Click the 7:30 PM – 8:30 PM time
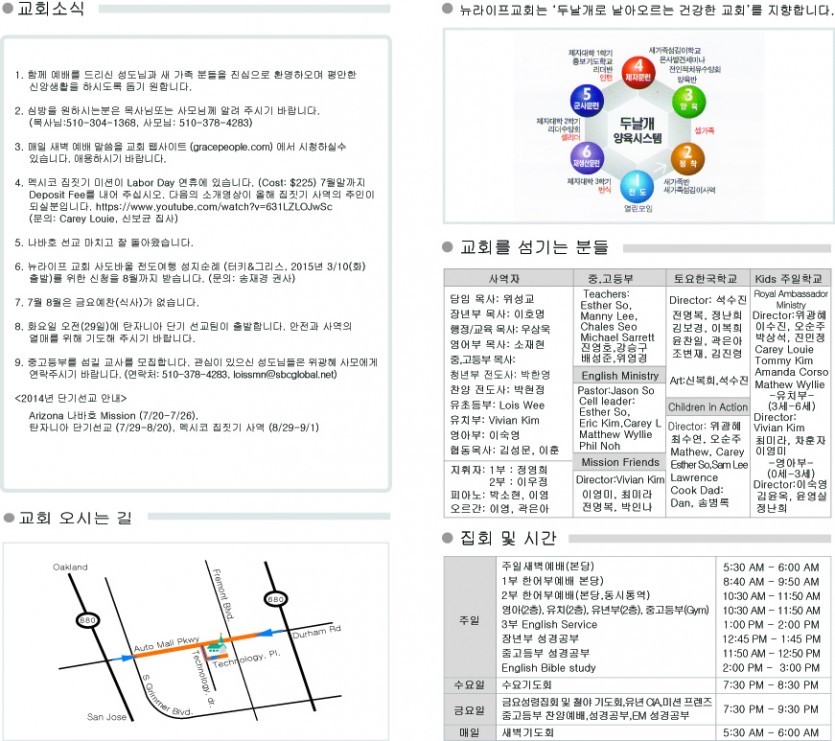The height and width of the screenshot is (741, 835). tap(771, 685)
